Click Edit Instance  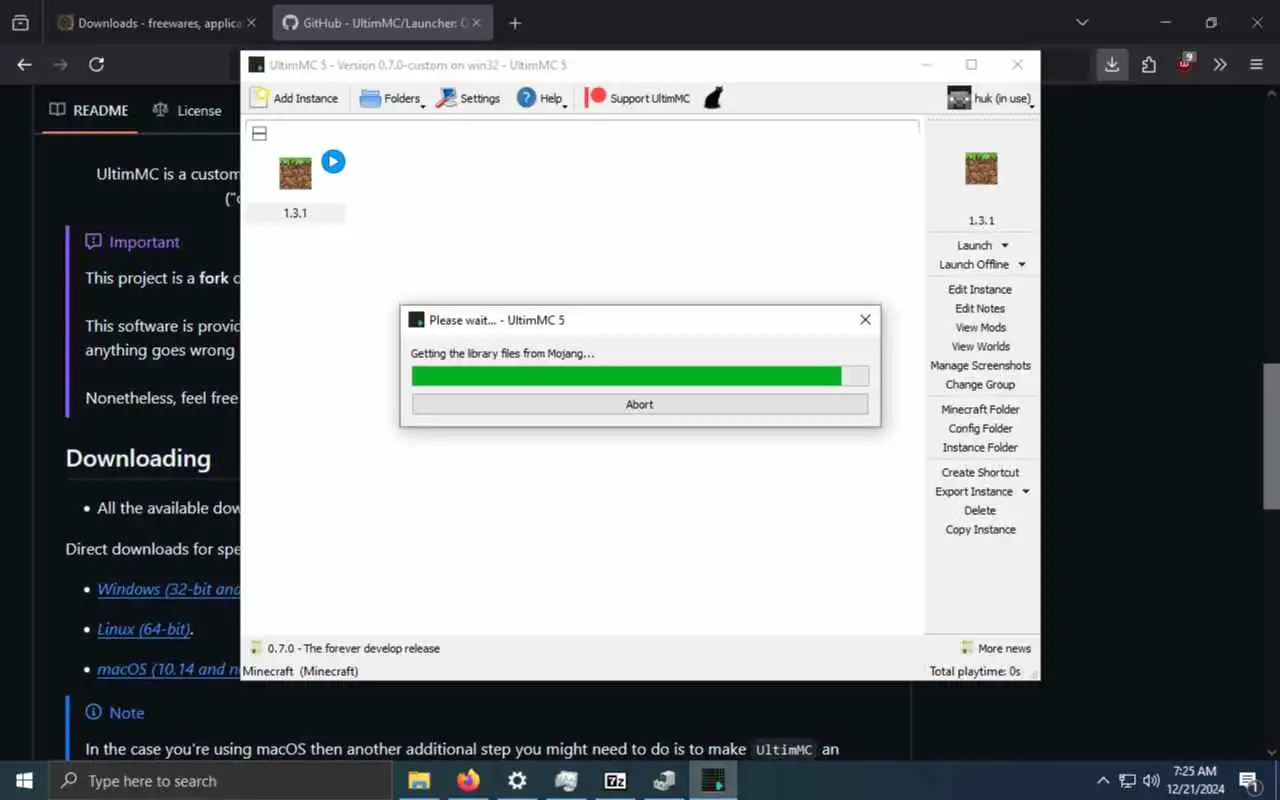pyautogui.click(x=980, y=289)
